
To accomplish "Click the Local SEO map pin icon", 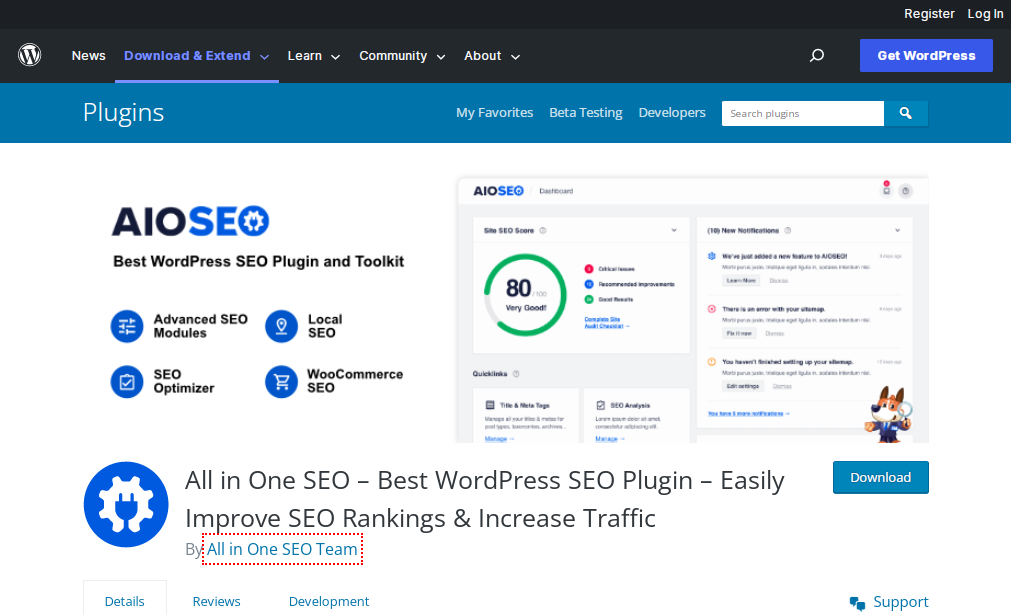I will [x=281, y=326].
